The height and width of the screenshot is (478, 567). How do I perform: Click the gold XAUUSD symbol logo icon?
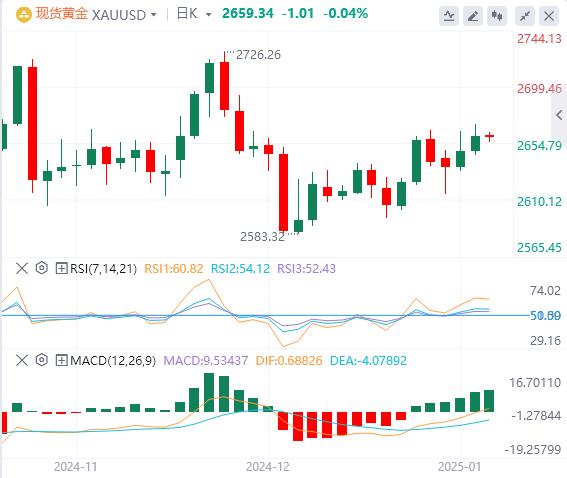pyautogui.click(x=24, y=14)
